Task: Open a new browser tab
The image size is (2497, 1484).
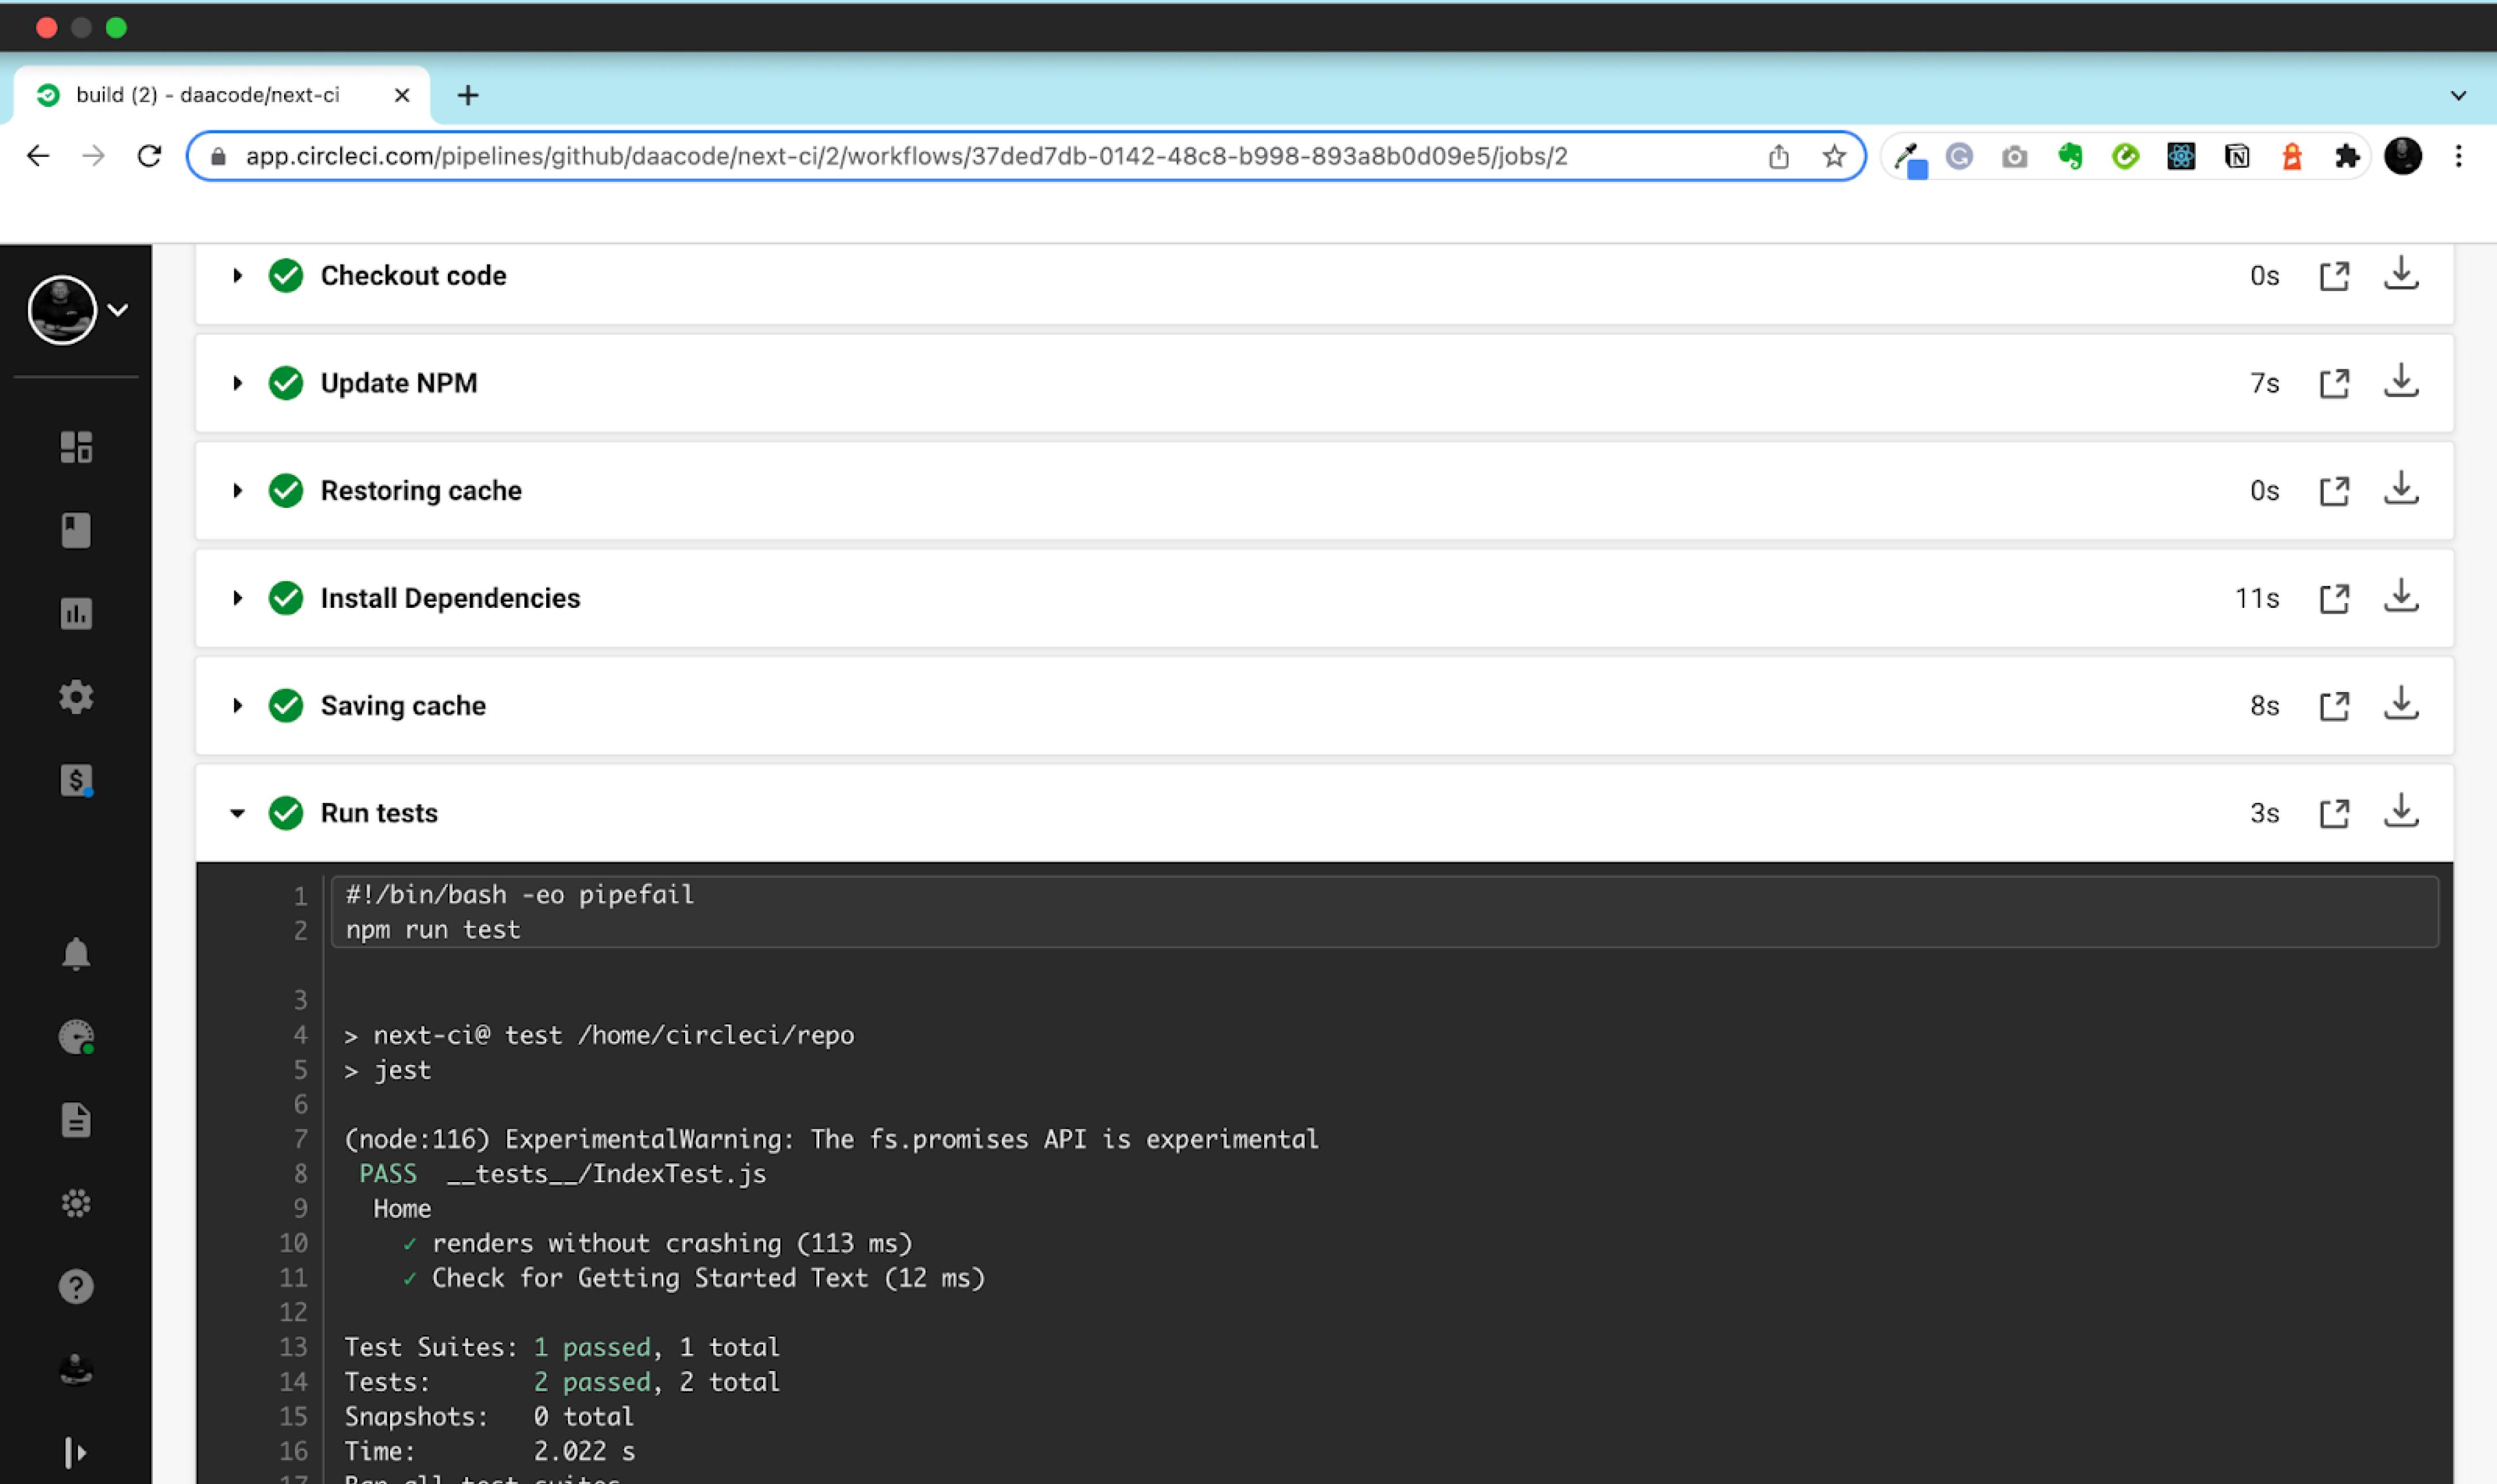Action: 469,95
